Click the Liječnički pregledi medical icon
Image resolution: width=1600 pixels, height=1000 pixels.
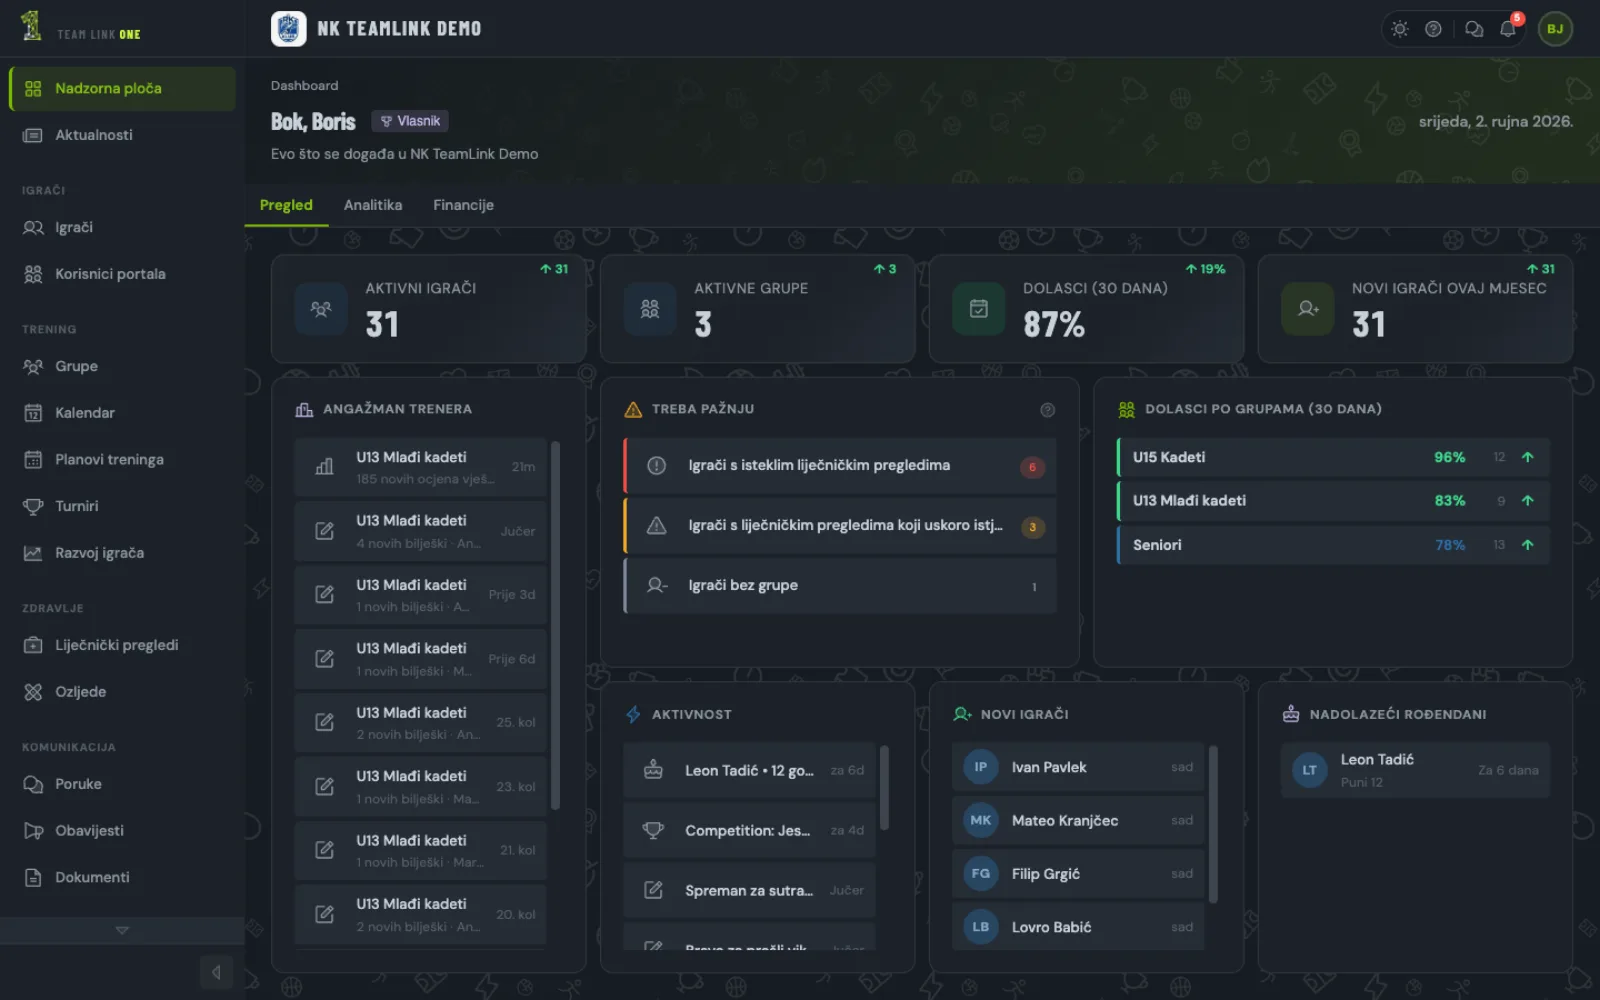(x=33, y=645)
